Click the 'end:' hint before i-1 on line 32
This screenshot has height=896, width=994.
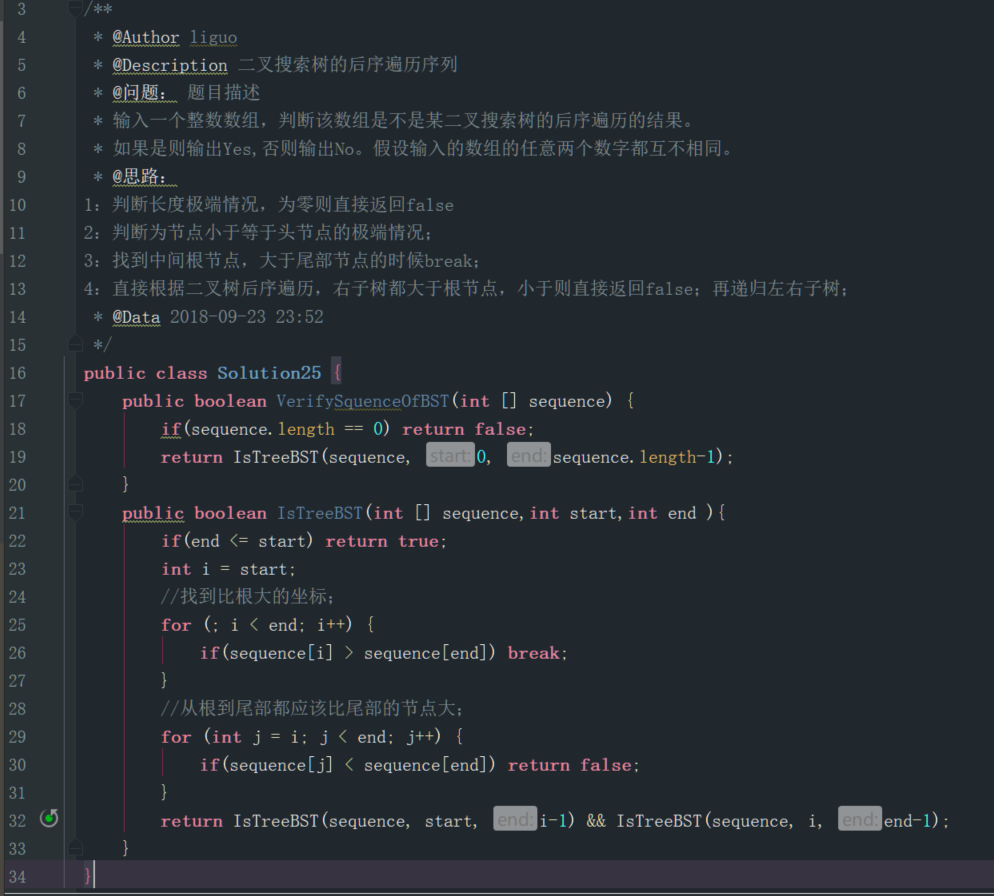pos(515,820)
